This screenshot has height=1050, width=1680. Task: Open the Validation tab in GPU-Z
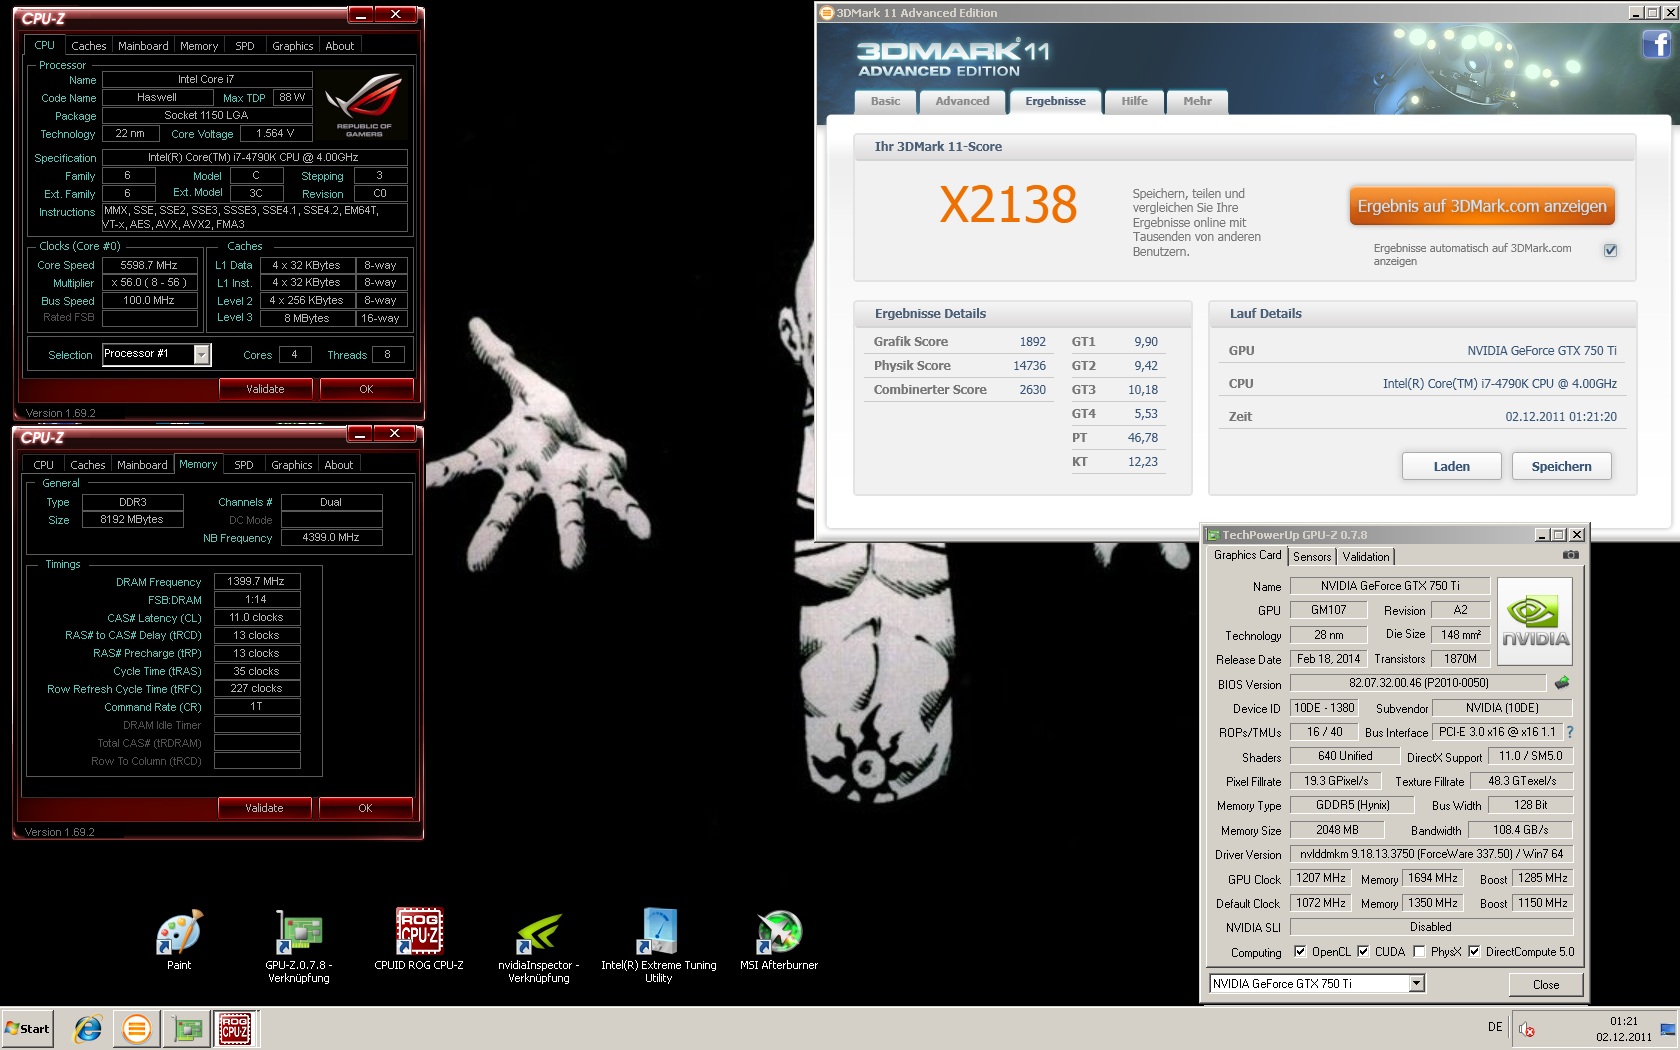(1366, 557)
